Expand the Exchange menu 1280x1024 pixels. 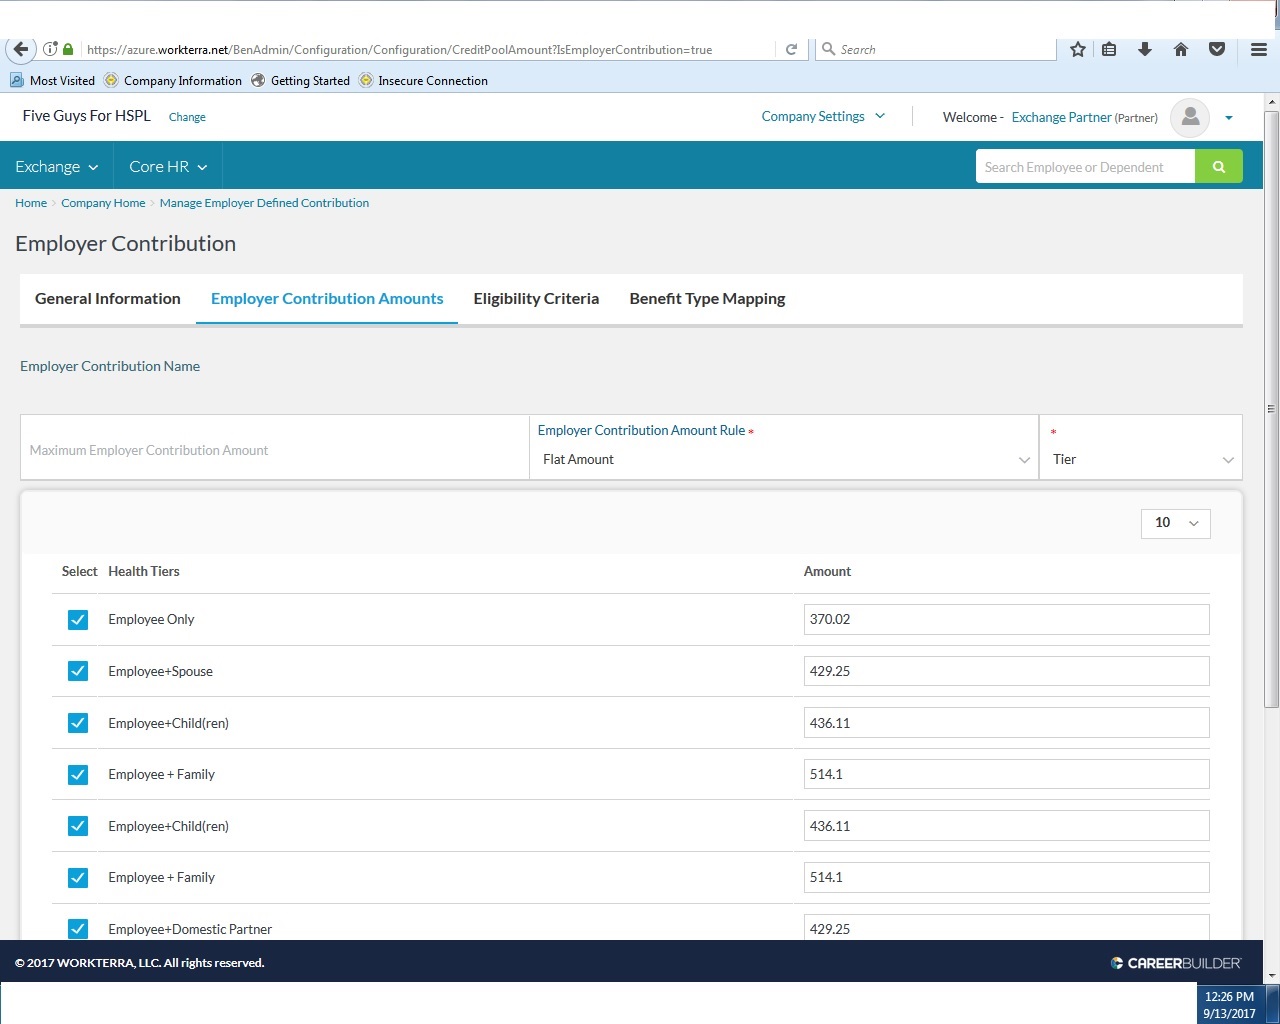click(x=57, y=167)
